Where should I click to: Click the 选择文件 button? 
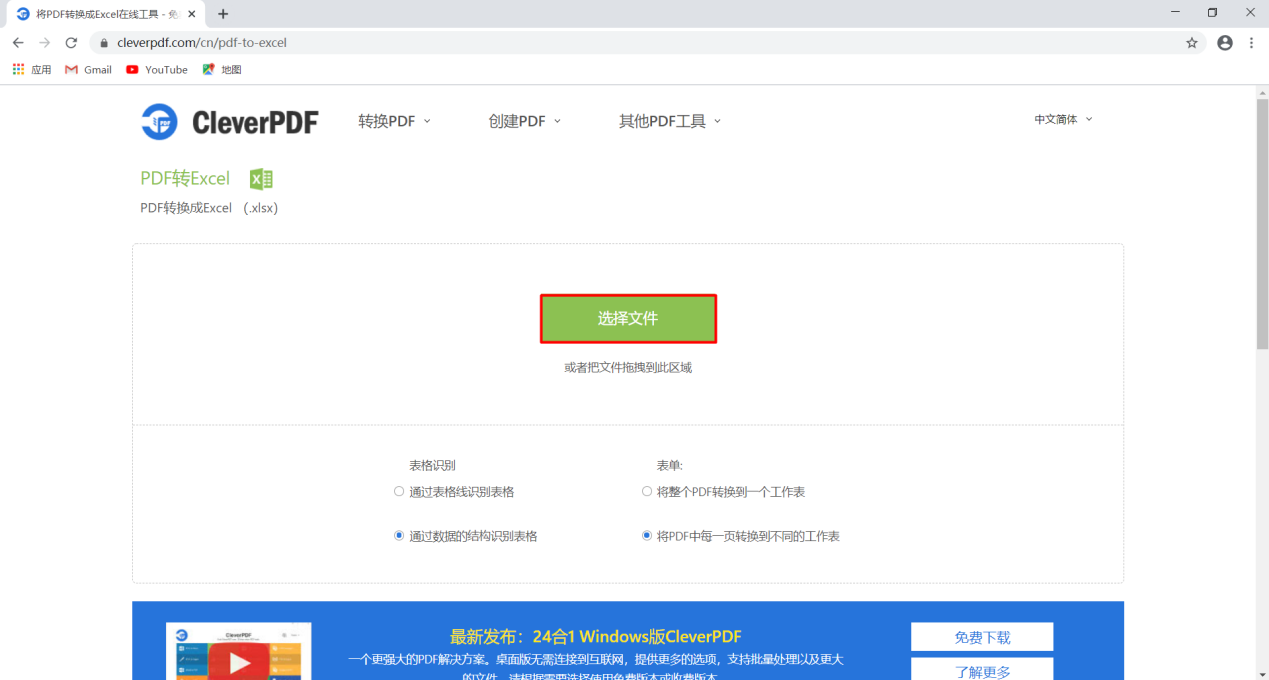tap(628, 318)
